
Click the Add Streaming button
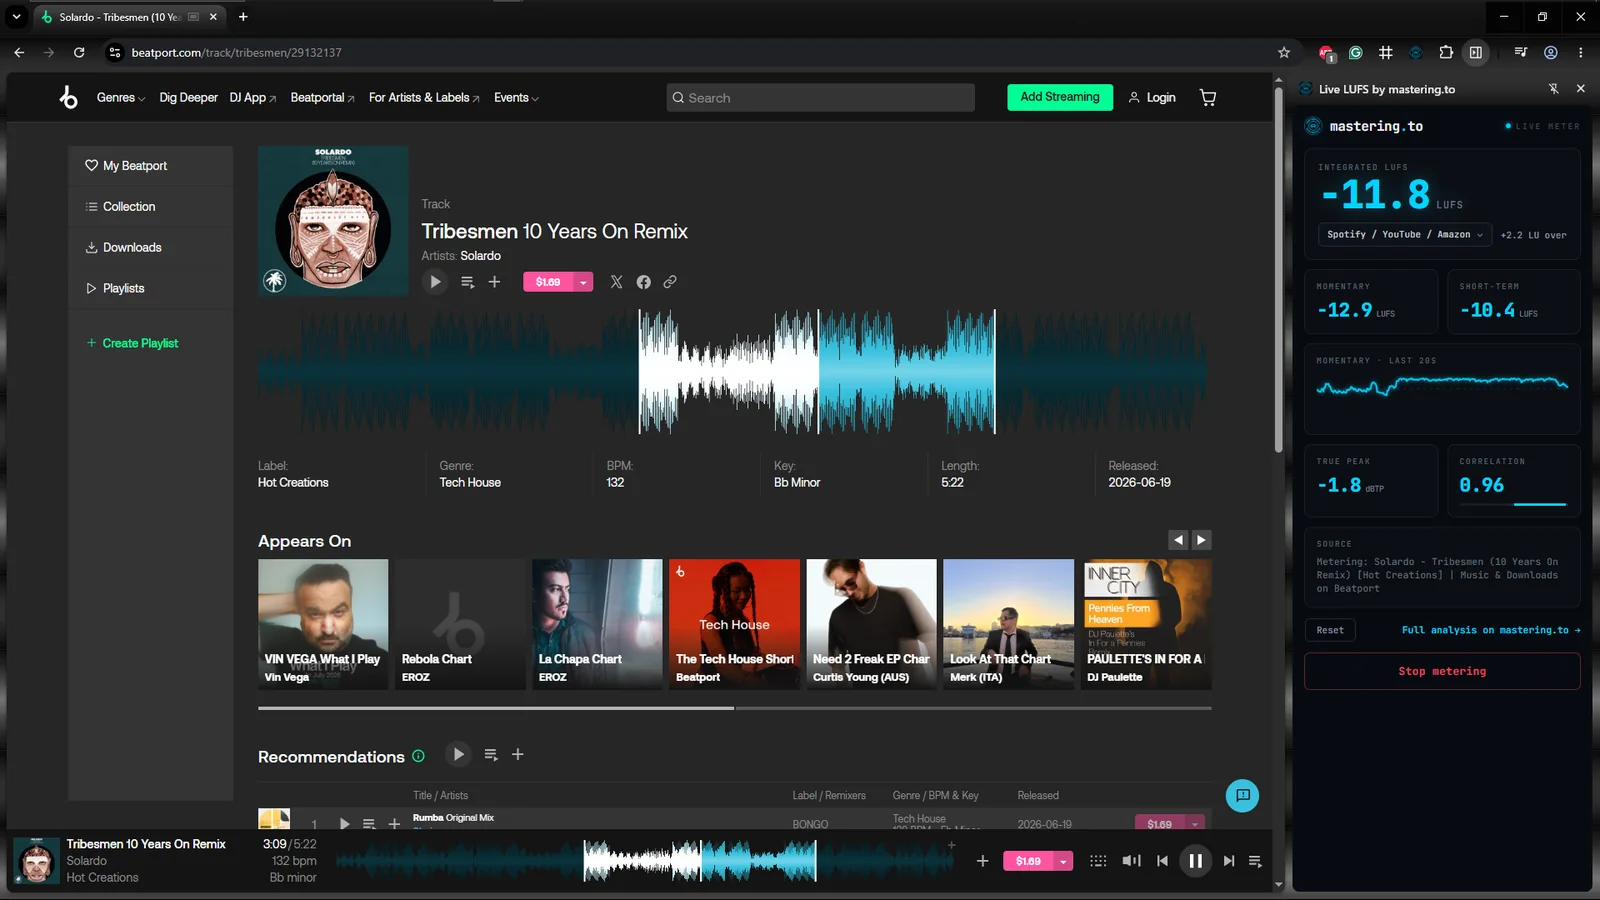click(x=1060, y=97)
